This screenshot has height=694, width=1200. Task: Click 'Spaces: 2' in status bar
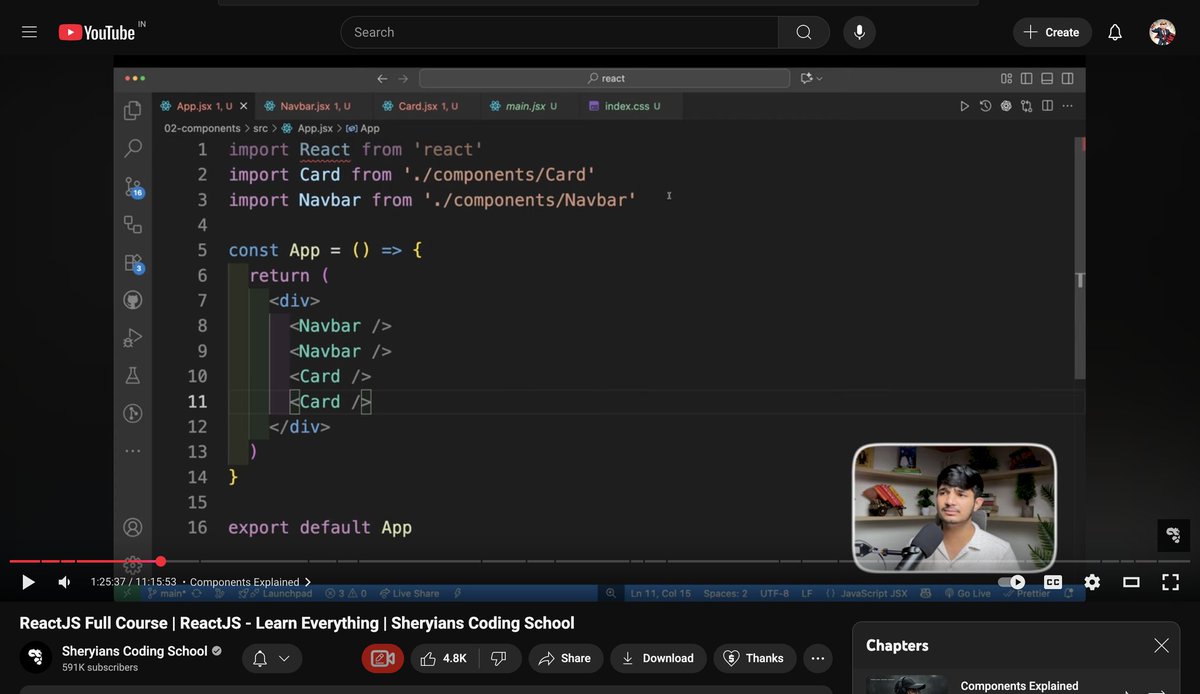point(725,593)
